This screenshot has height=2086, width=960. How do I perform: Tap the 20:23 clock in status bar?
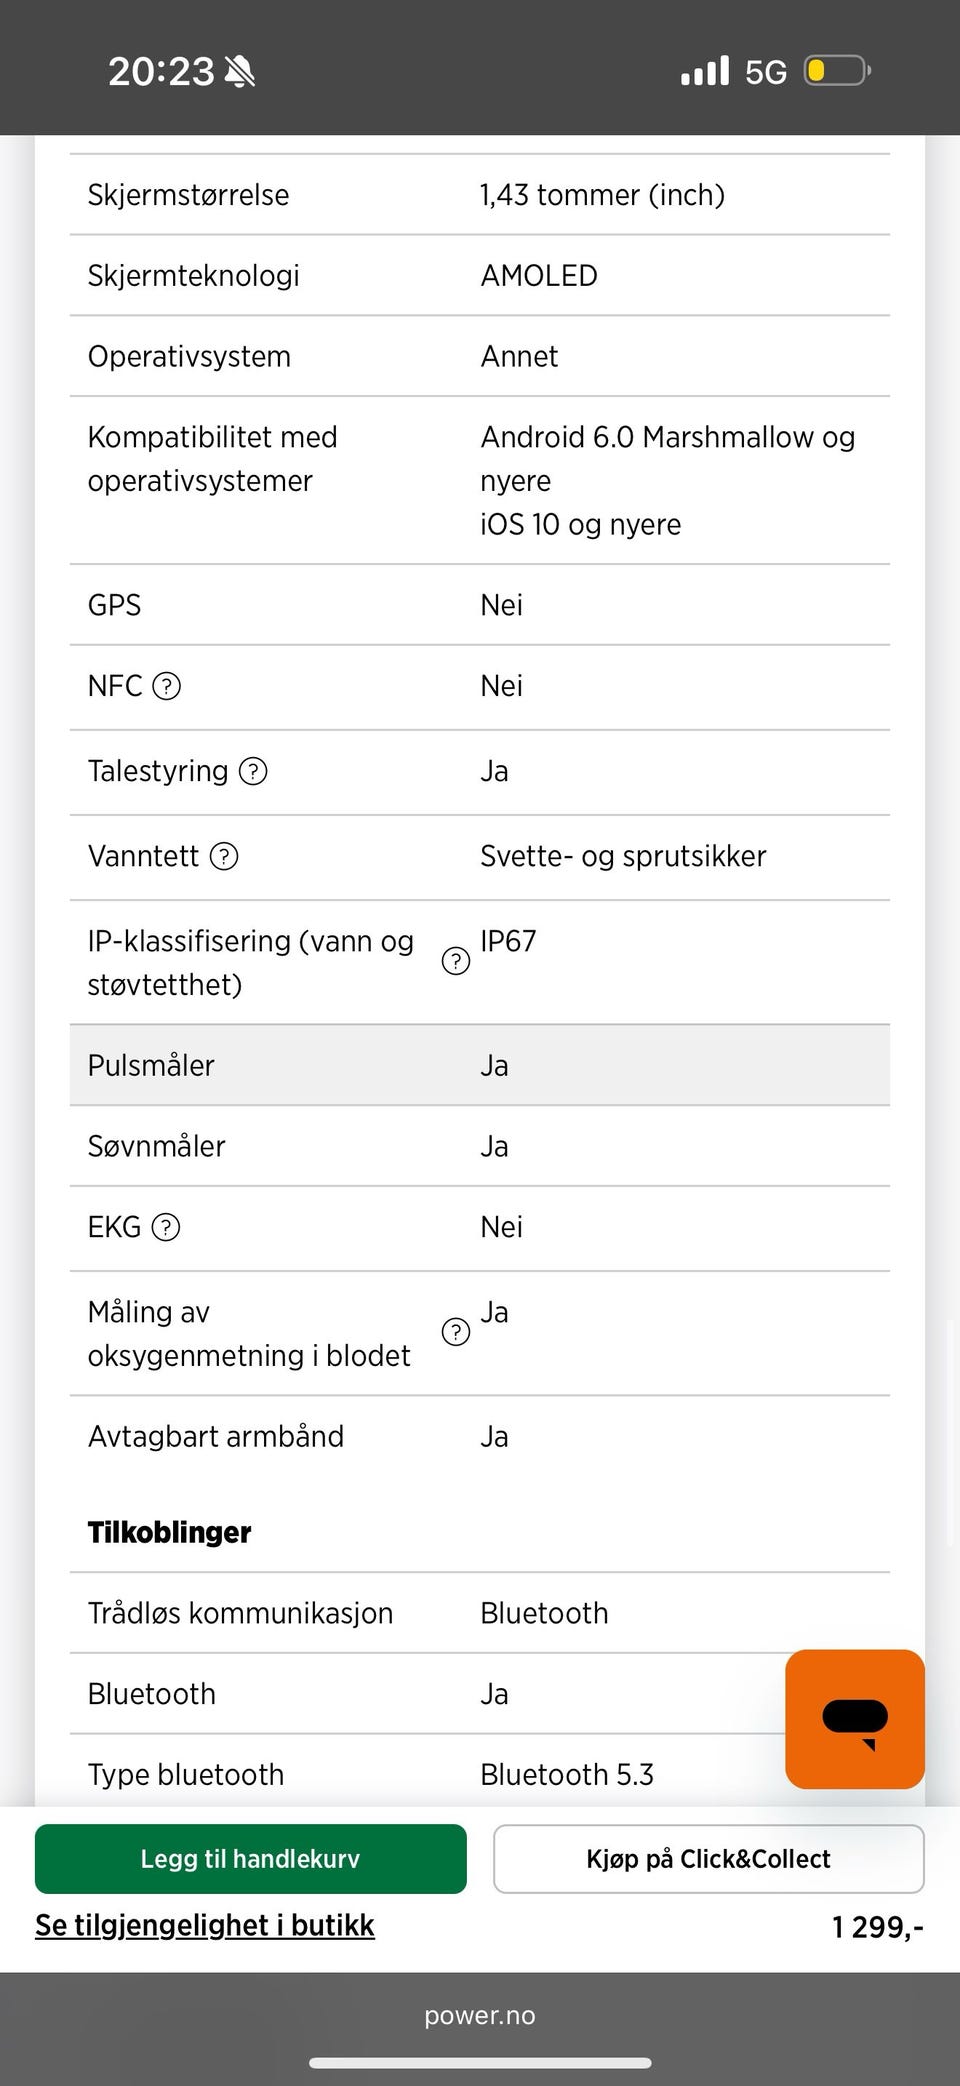tap(160, 72)
